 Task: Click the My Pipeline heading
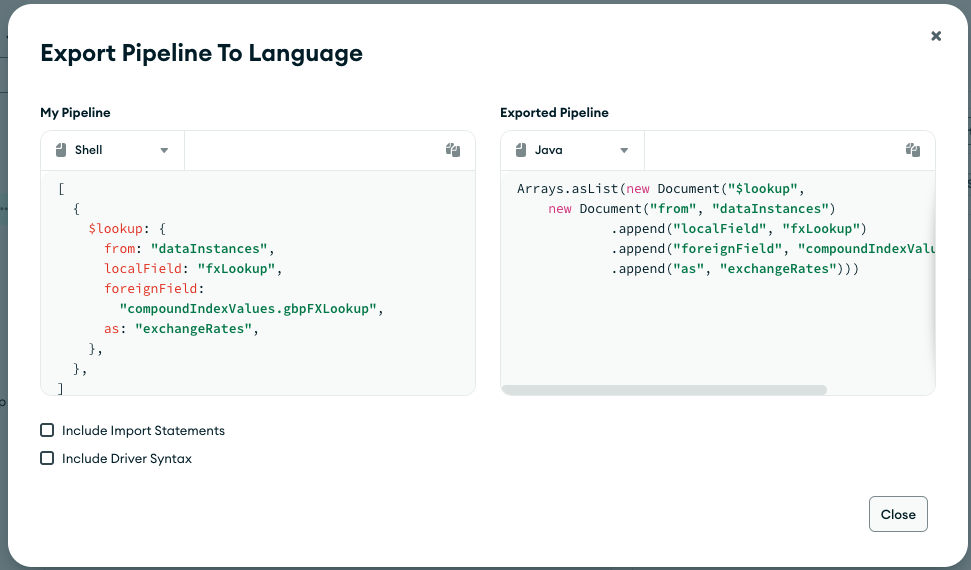(75, 113)
